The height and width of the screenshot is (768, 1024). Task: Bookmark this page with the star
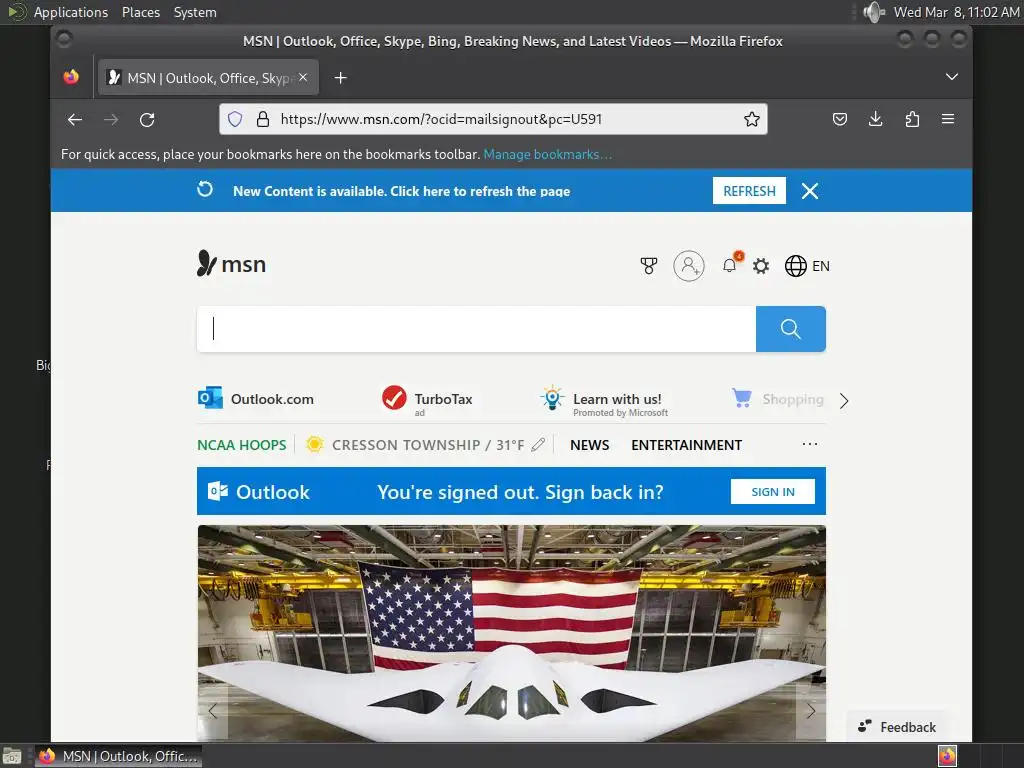(752, 119)
